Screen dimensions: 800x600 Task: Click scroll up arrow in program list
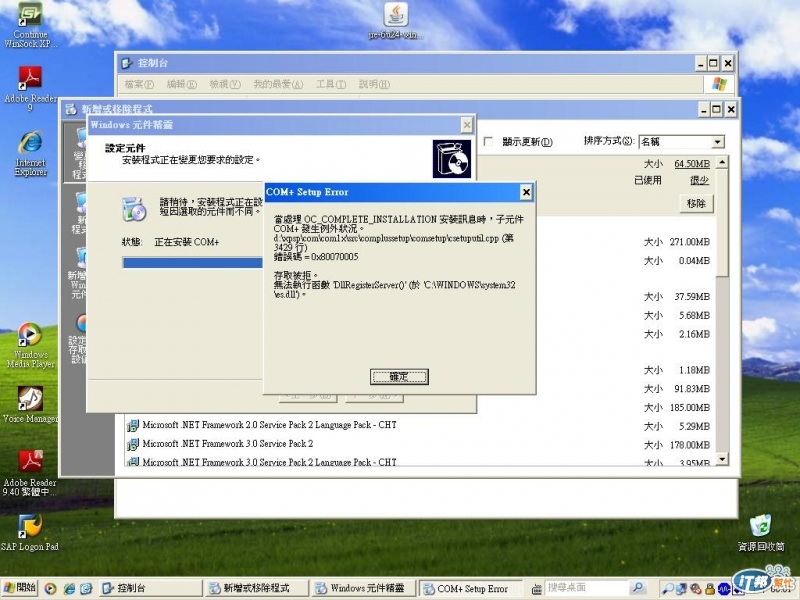coord(722,162)
